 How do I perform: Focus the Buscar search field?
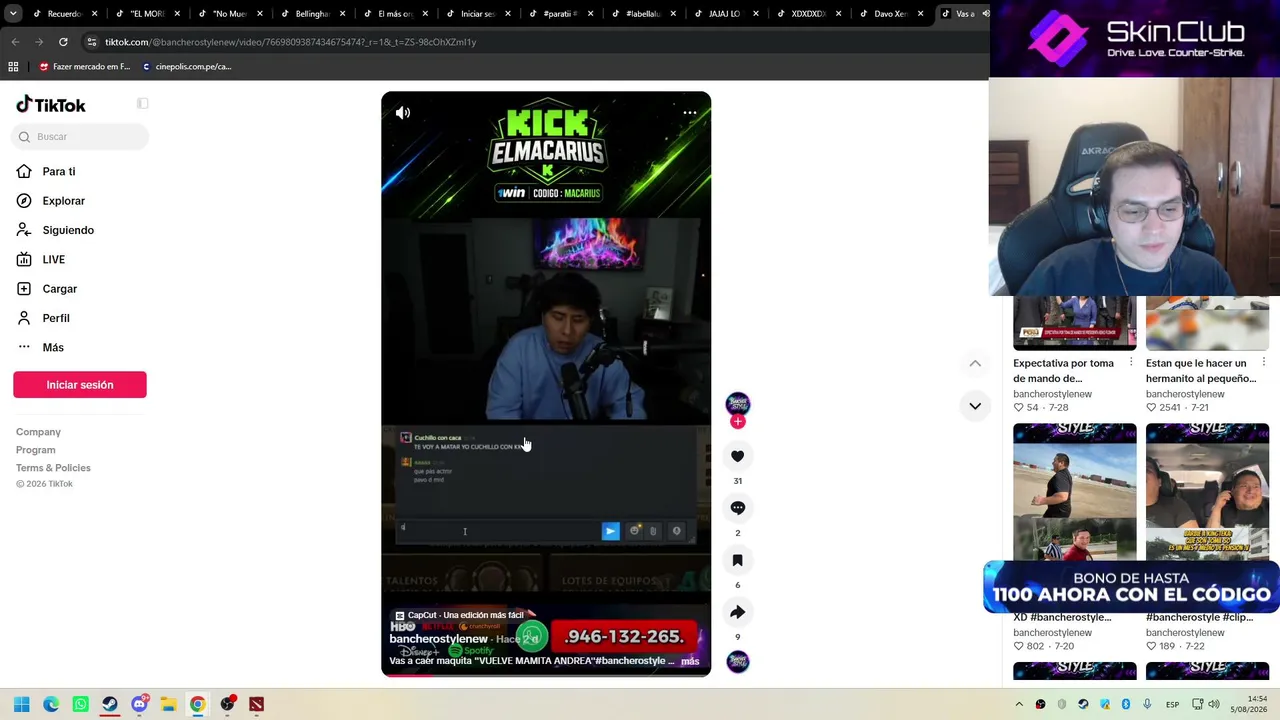[81, 136]
